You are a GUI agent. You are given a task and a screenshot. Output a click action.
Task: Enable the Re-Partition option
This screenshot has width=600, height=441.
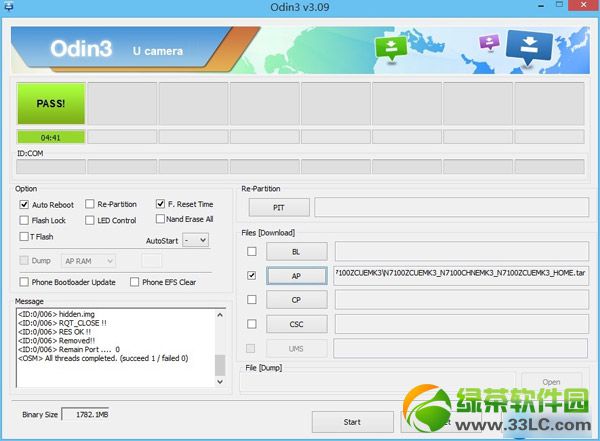(x=90, y=204)
